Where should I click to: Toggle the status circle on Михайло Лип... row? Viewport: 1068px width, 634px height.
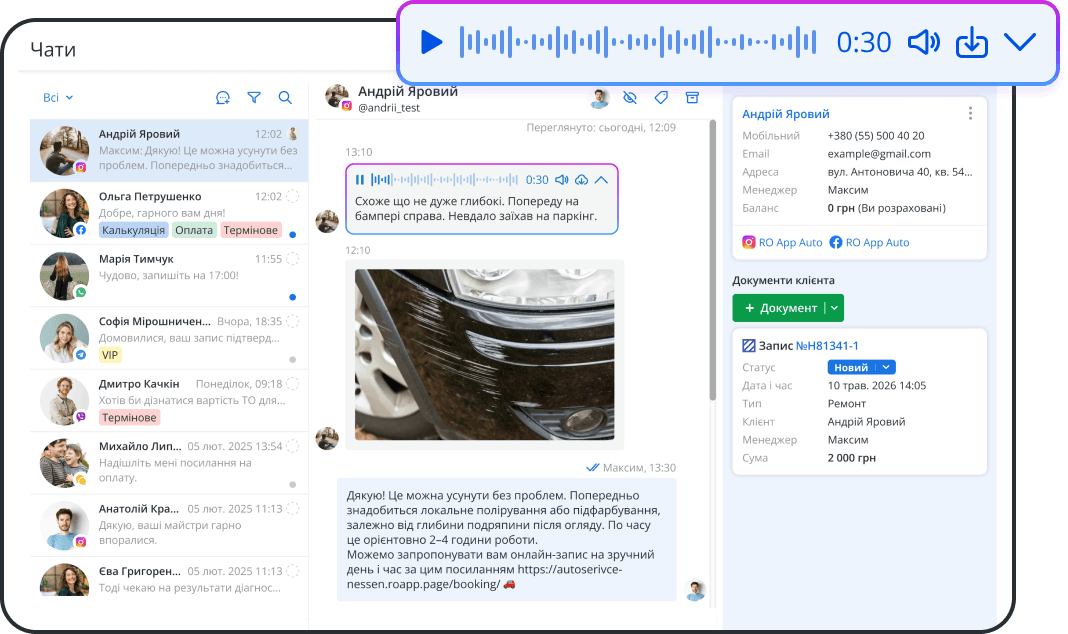[293, 446]
